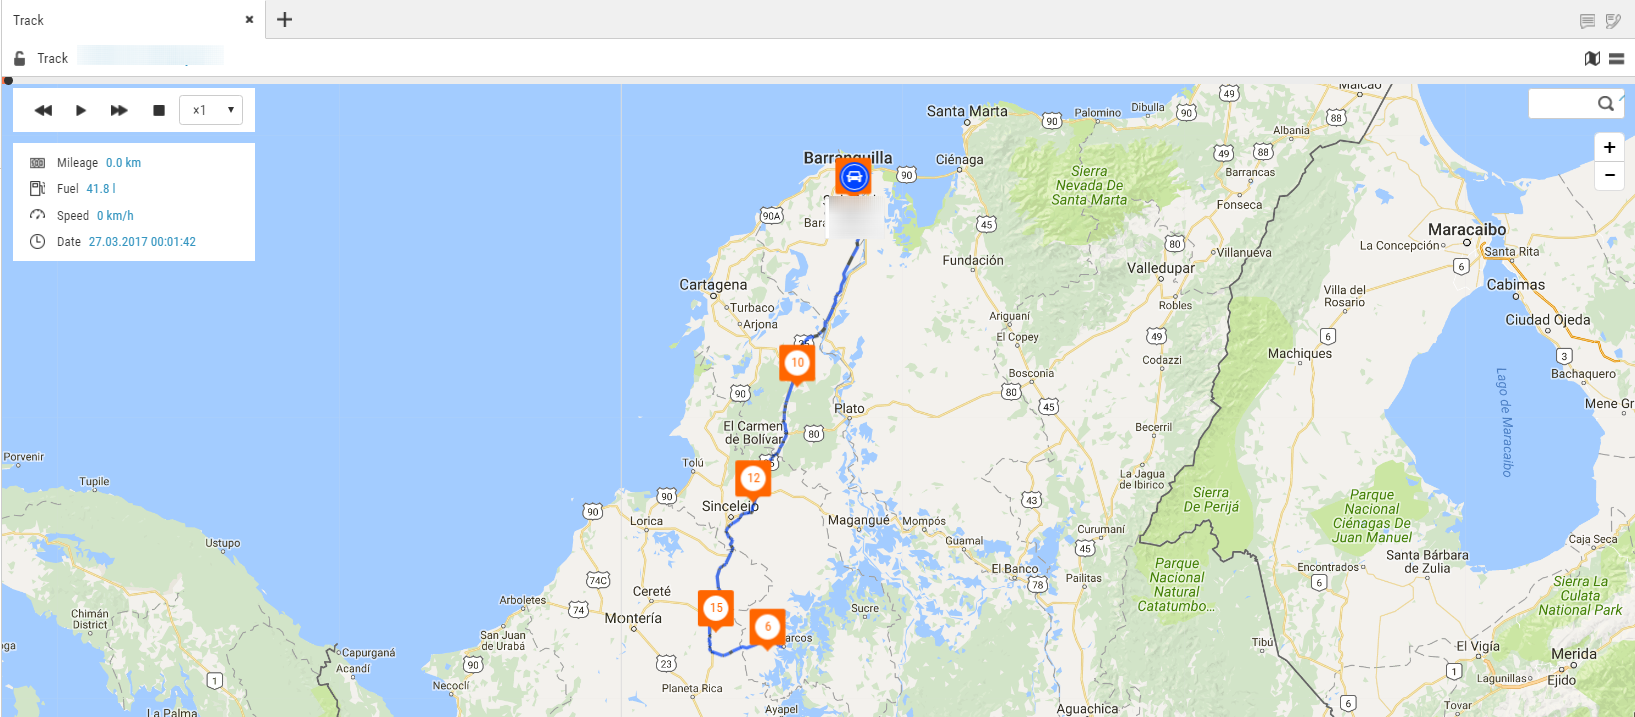Open the x1 playback speed dropdown
The height and width of the screenshot is (717, 1635).
tap(211, 110)
